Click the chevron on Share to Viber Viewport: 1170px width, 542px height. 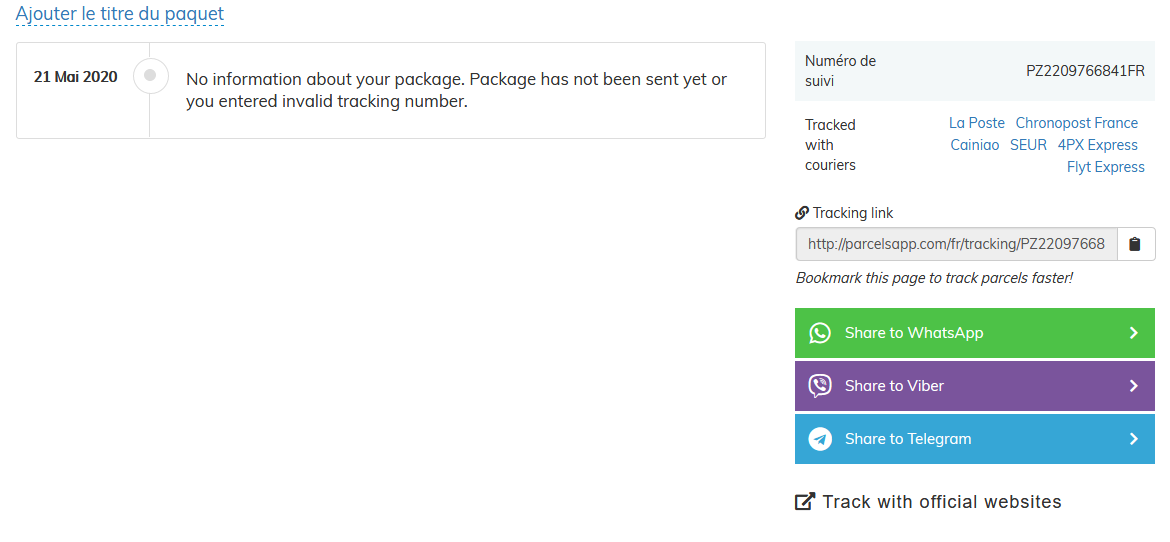point(1133,386)
